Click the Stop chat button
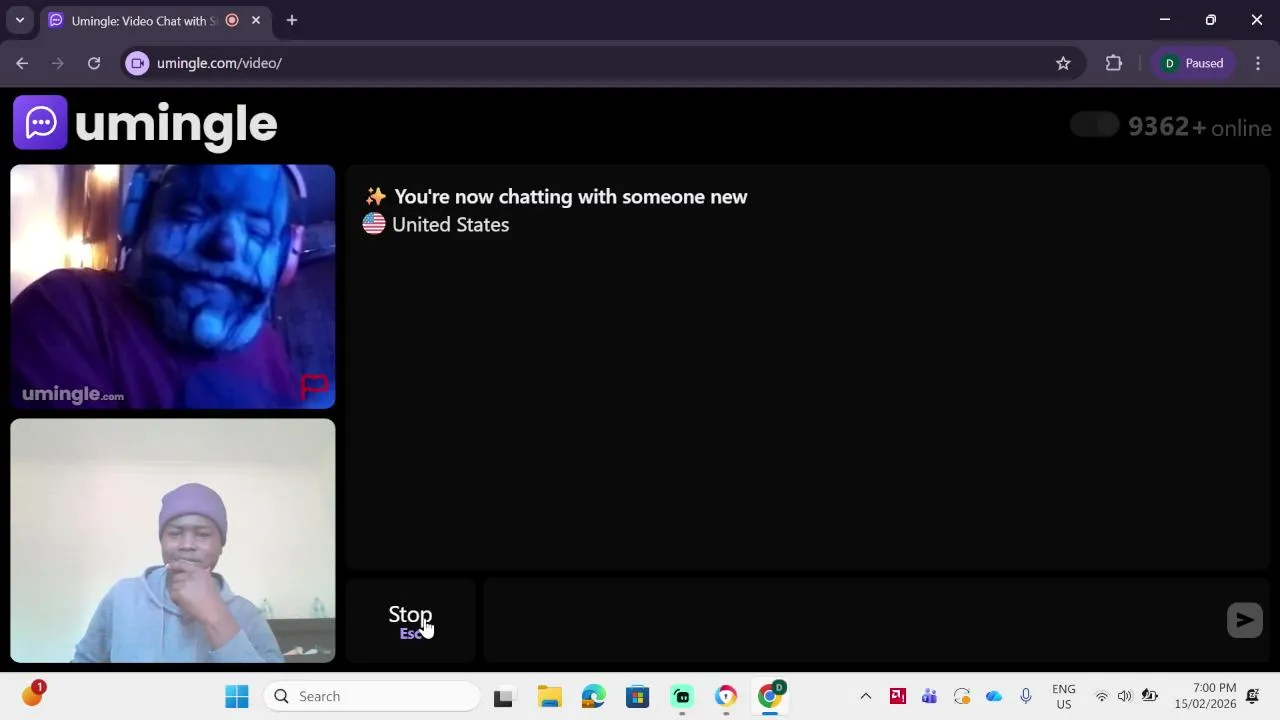Image resolution: width=1280 pixels, height=720 pixels. (410, 621)
